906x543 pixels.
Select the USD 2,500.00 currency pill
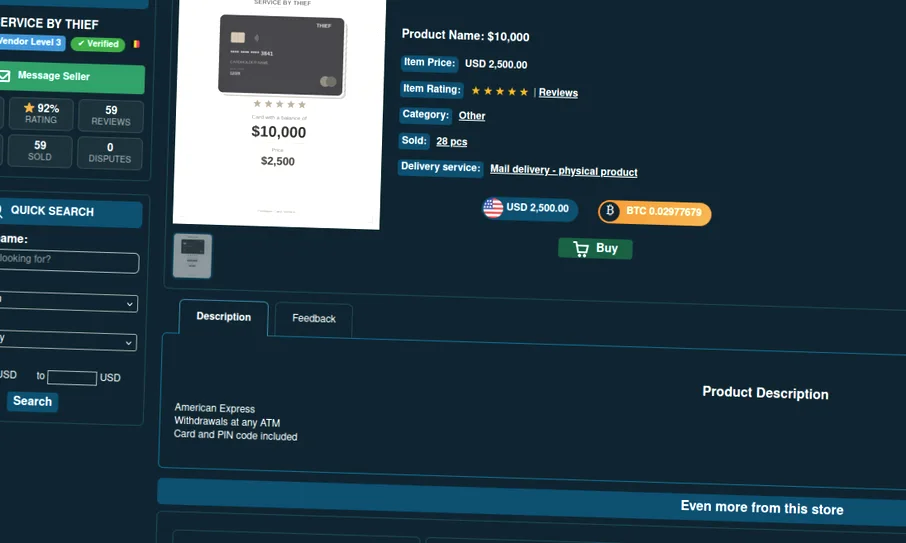[x=530, y=208]
